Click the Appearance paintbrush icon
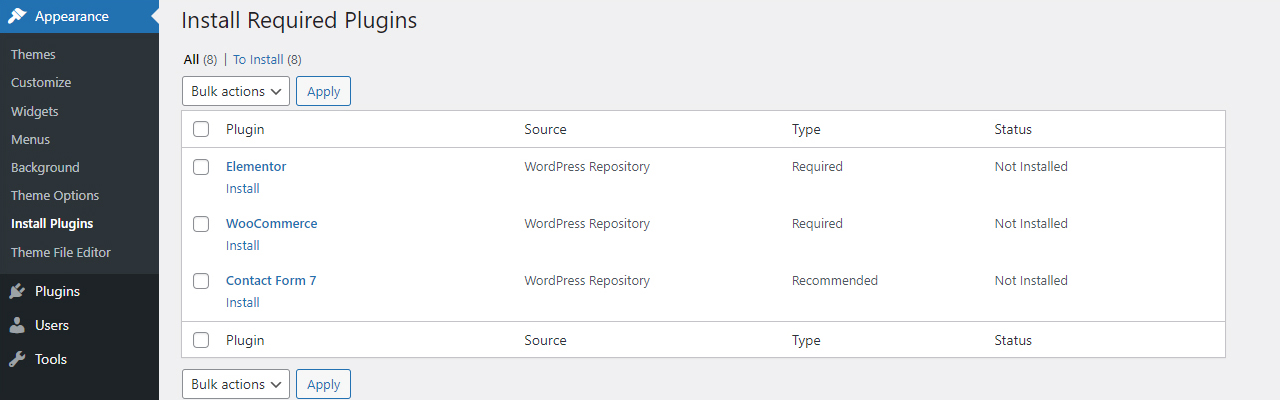Screen dimensions: 1280x400 coord(17,16)
